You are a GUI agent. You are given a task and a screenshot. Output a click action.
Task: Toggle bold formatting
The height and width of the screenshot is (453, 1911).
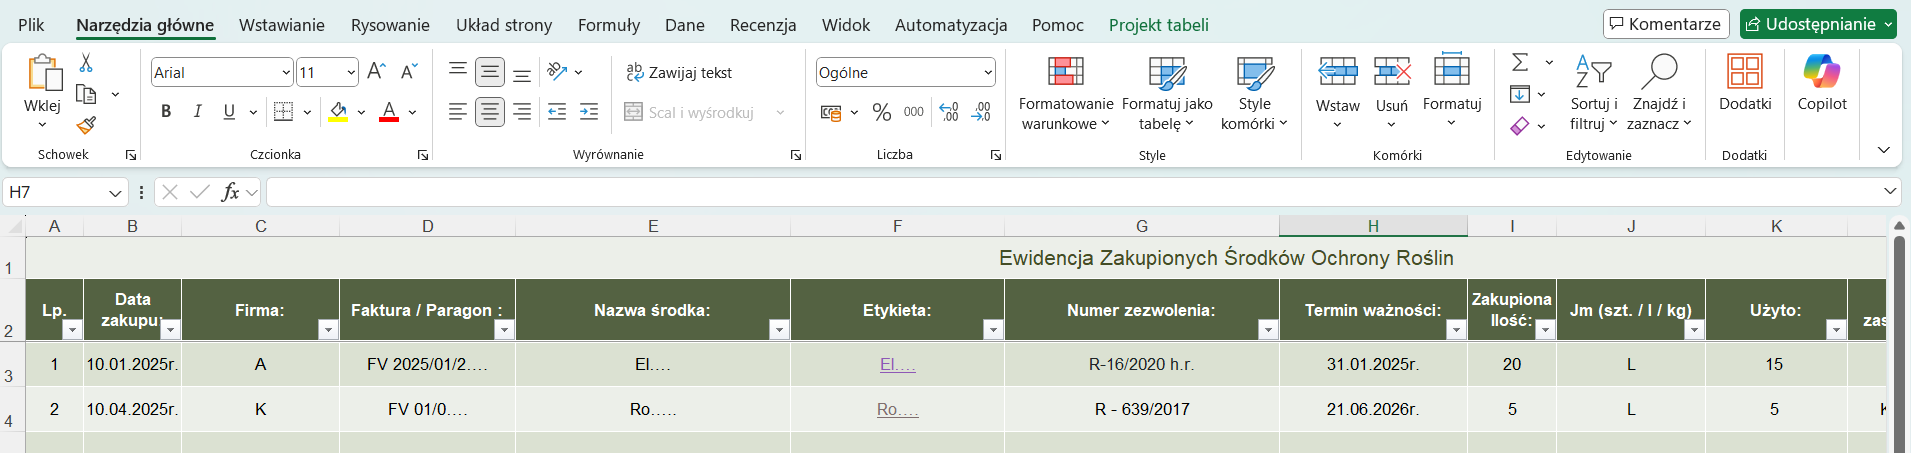click(x=166, y=112)
